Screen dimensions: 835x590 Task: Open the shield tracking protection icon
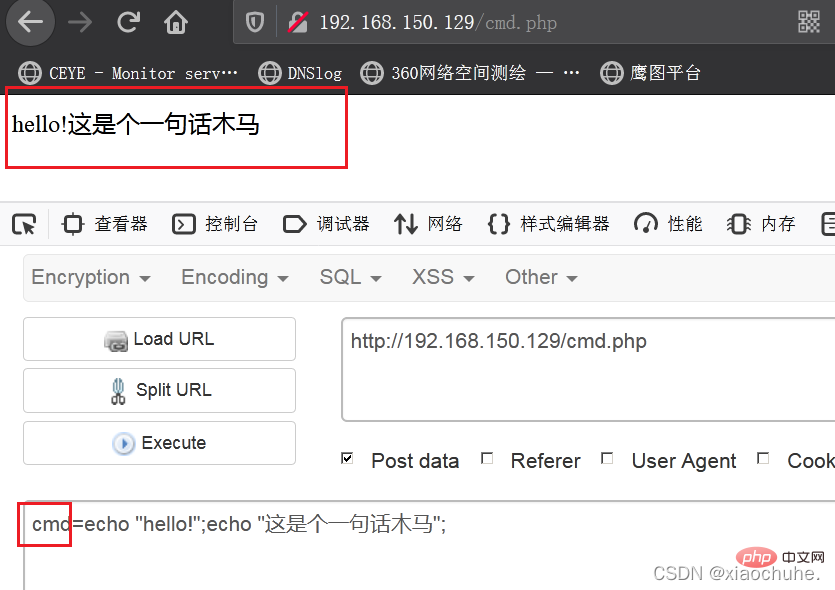point(255,22)
